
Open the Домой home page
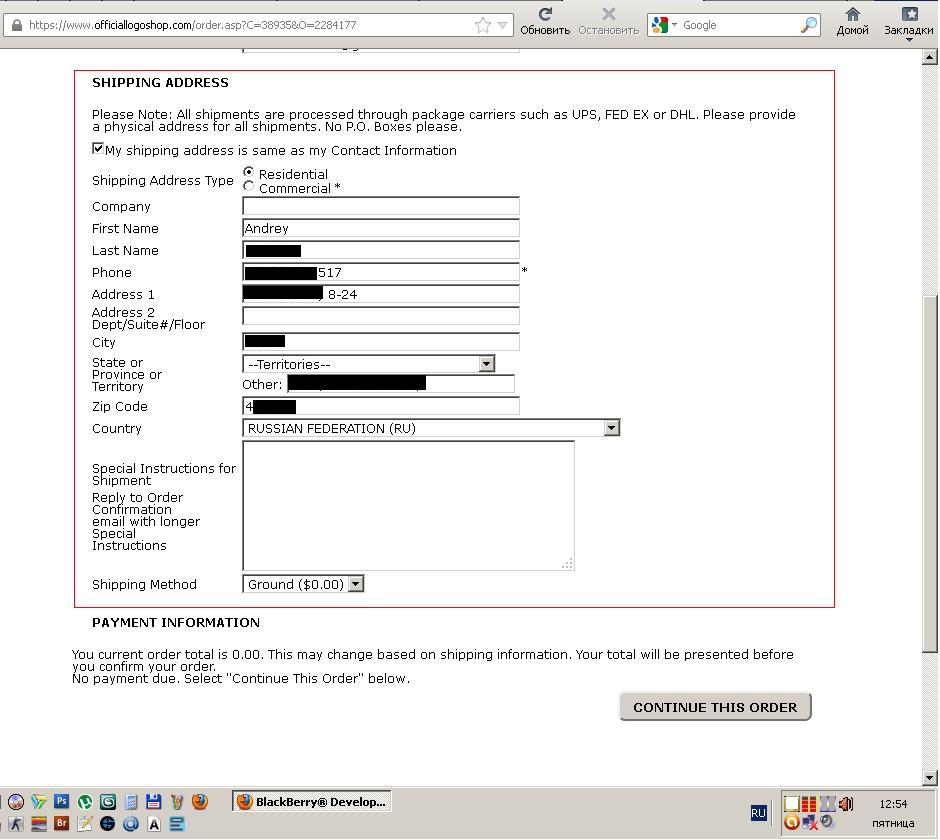click(x=852, y=20)
